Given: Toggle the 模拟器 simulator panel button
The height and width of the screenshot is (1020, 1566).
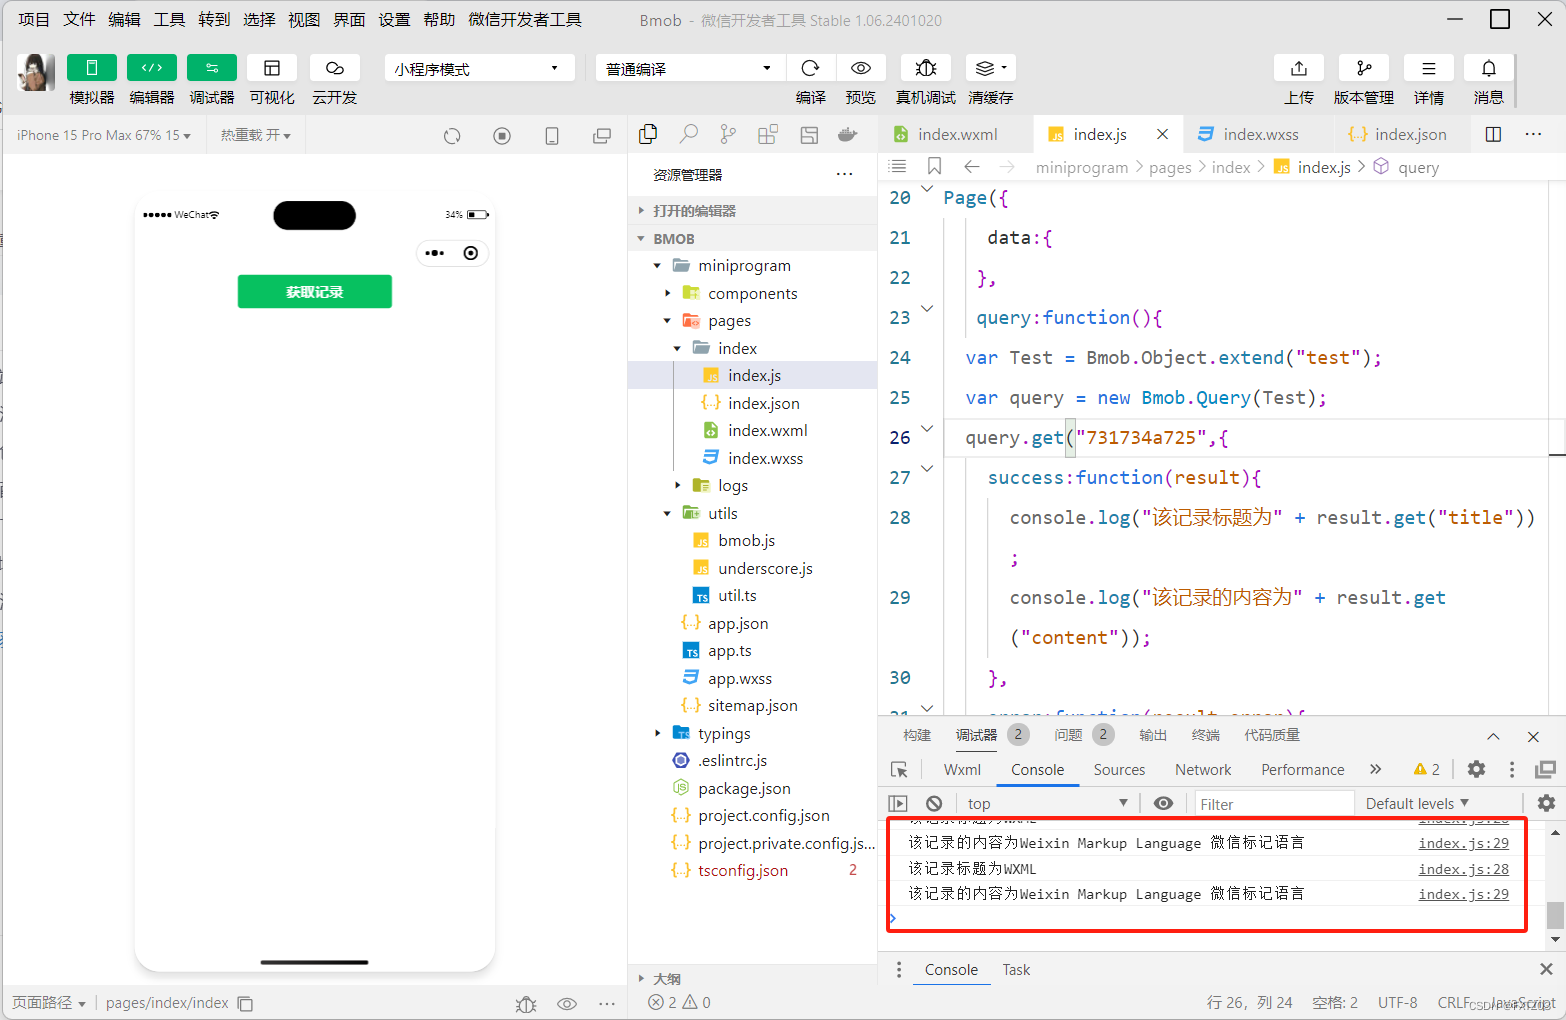Looking at the screenshot, I should (x=92, y=68).
